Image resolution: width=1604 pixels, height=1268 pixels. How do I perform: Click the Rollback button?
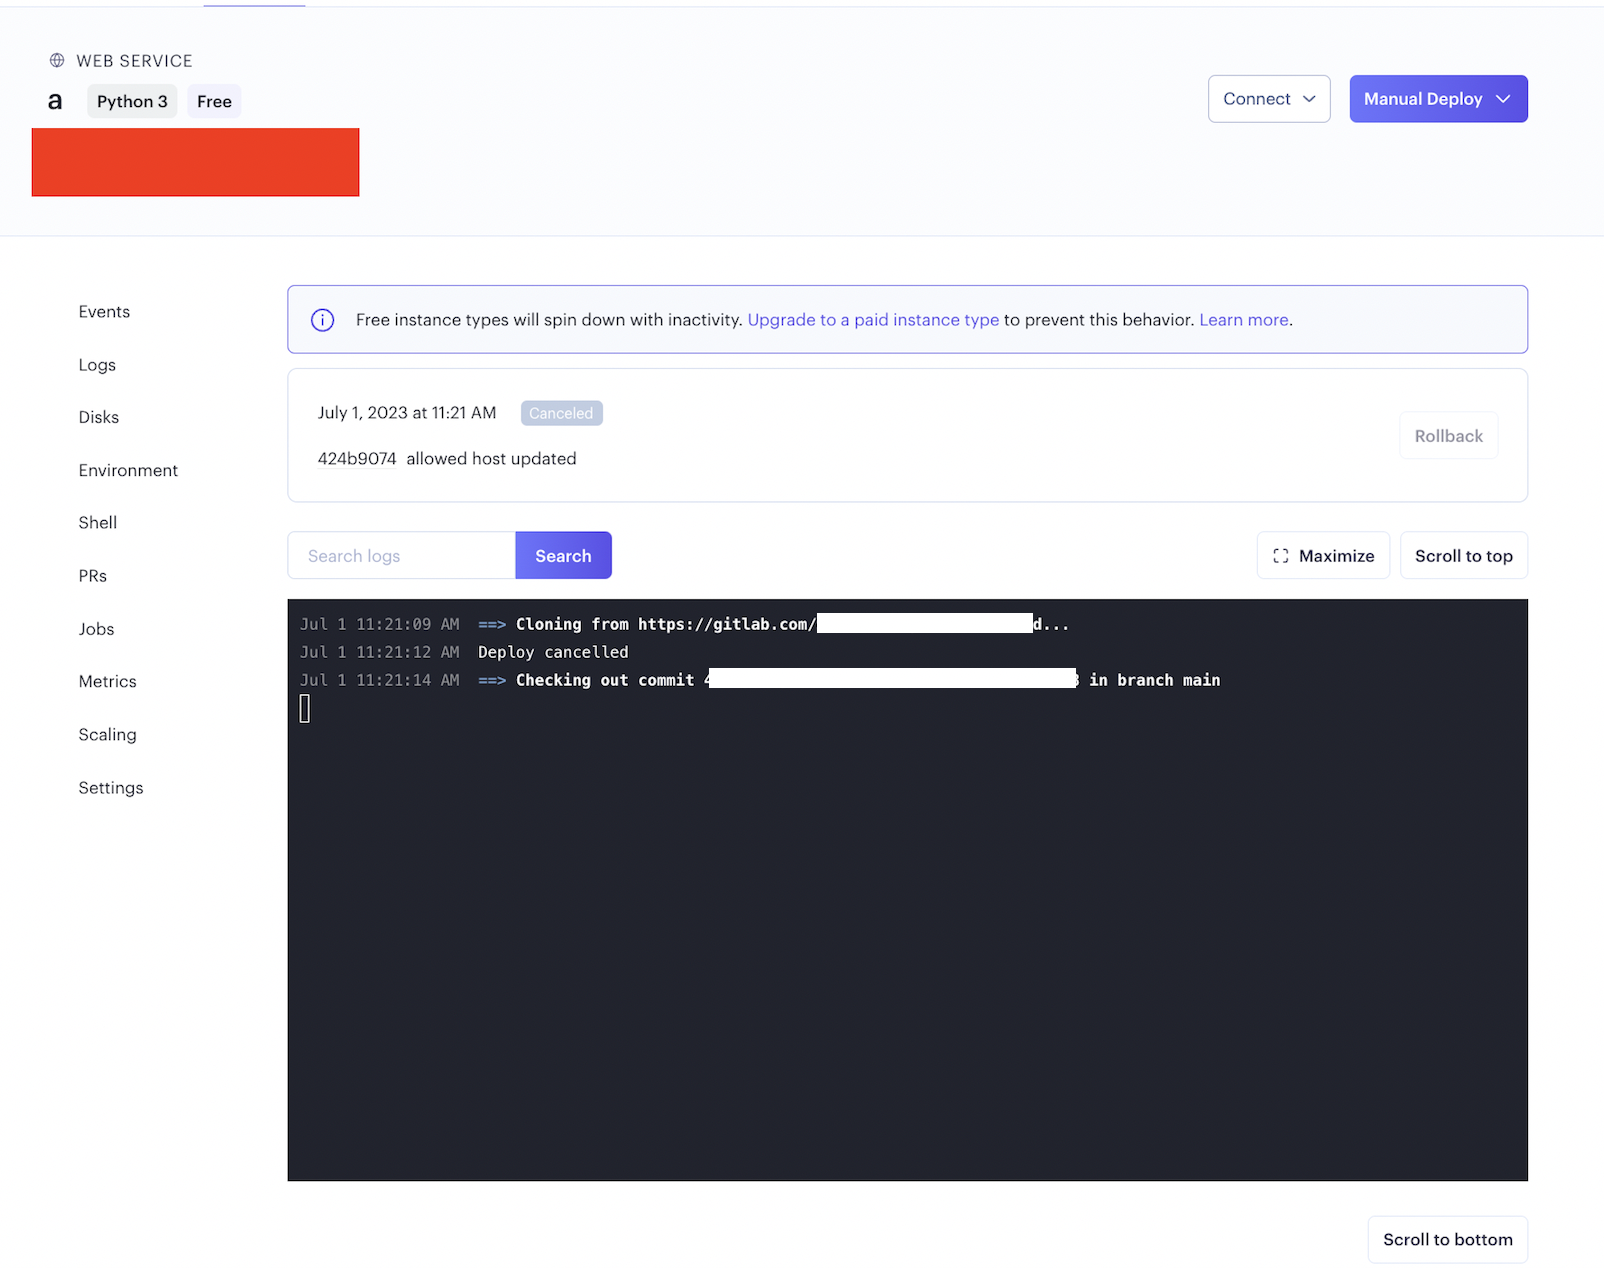(x=1449, y=436)
